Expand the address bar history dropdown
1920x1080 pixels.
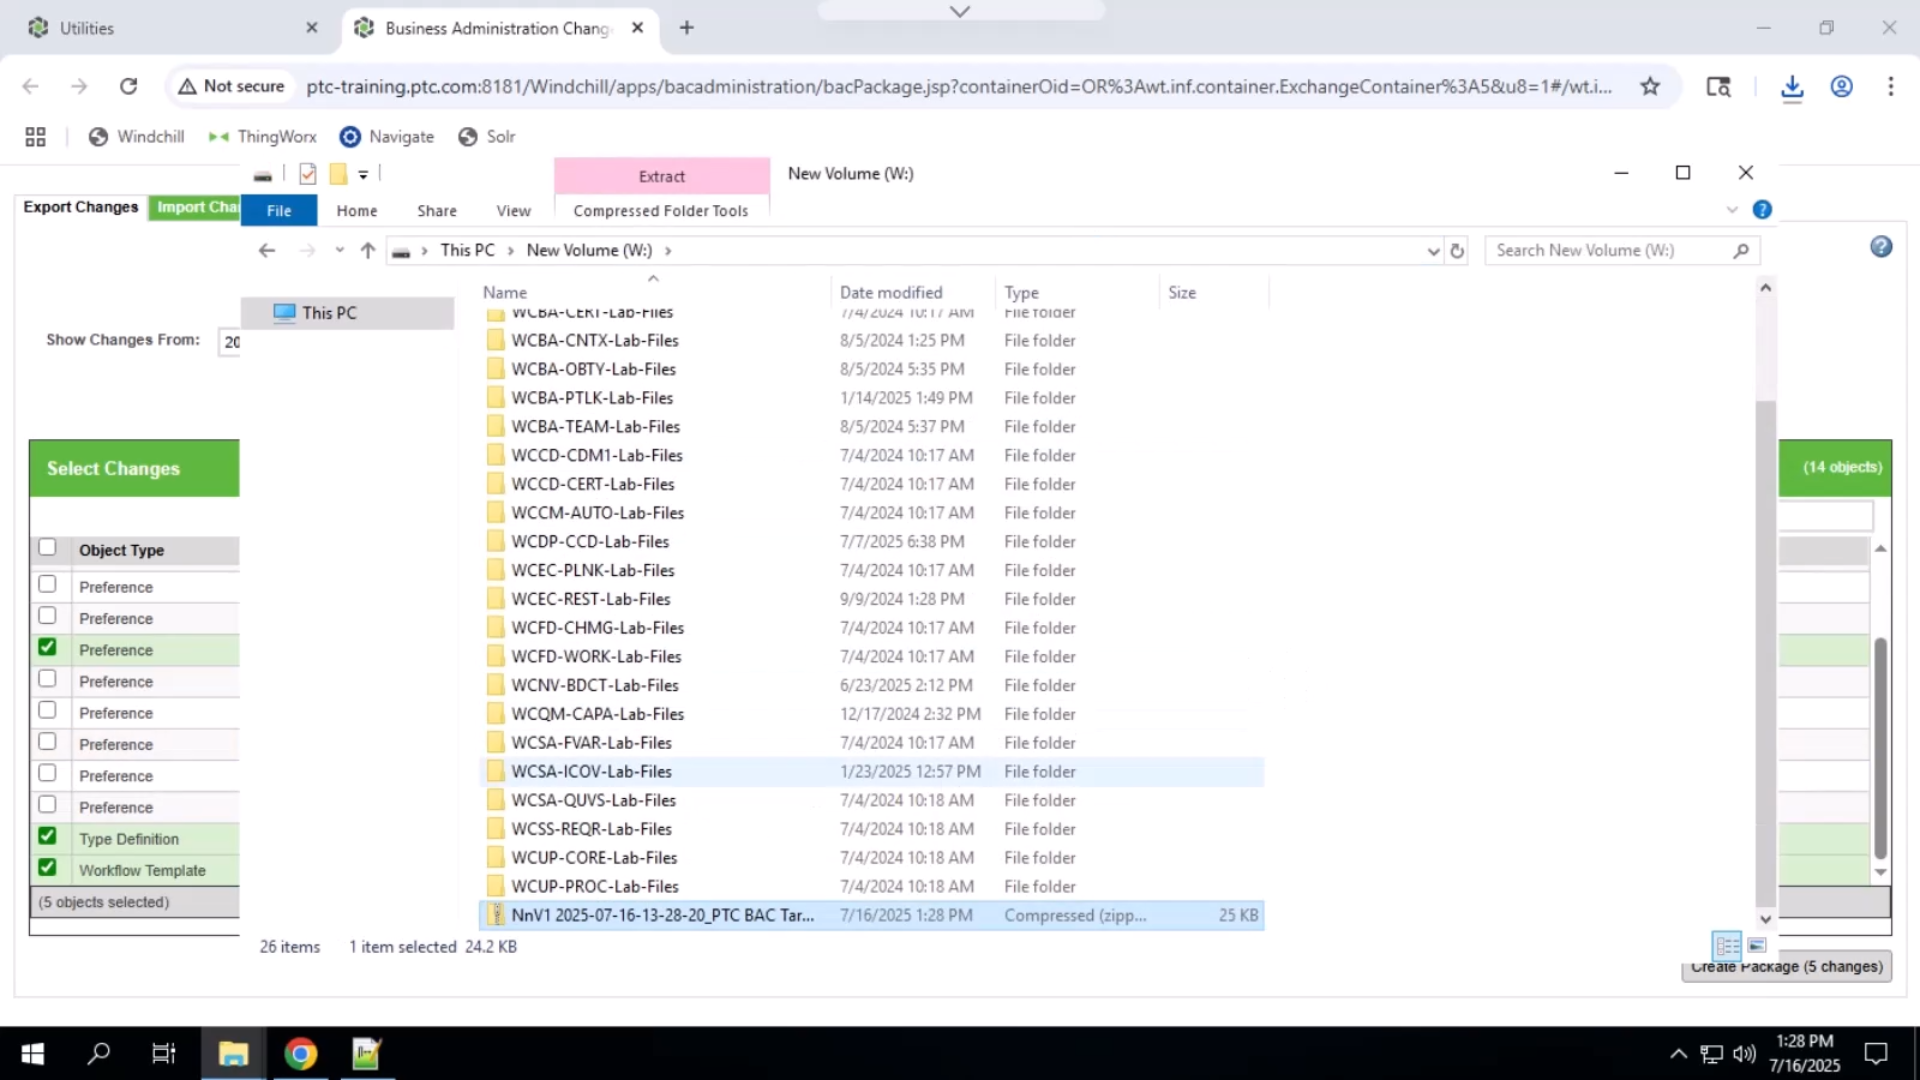coord(1433,251)
